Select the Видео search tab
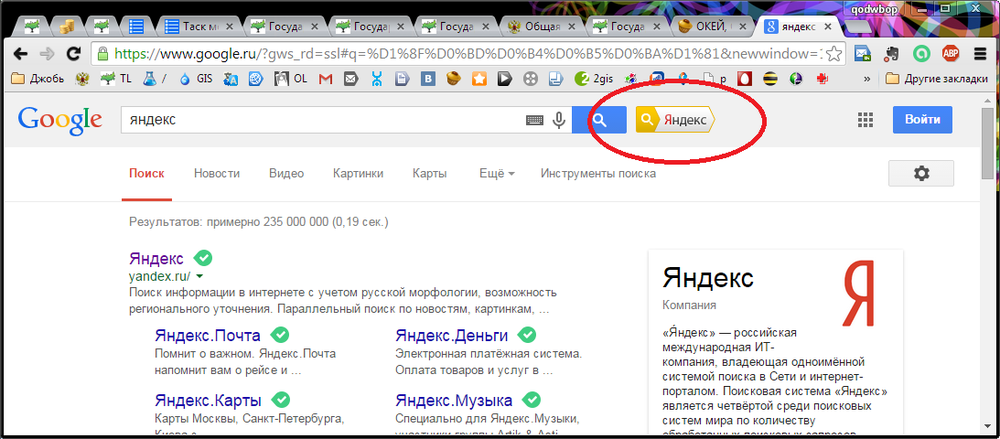This screenshot has width=1000, height=439. [286, 174]
